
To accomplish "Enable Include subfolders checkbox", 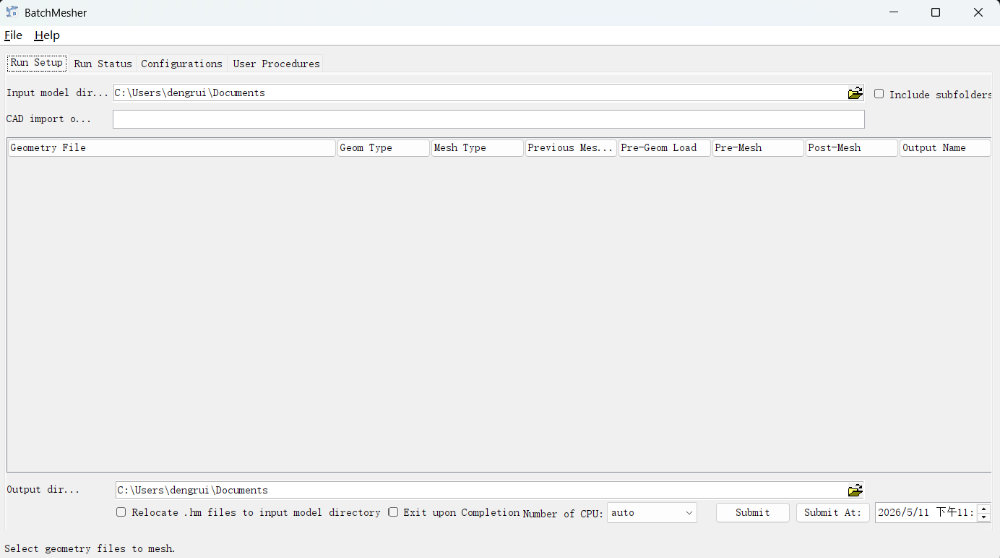I will pos(879,94).
